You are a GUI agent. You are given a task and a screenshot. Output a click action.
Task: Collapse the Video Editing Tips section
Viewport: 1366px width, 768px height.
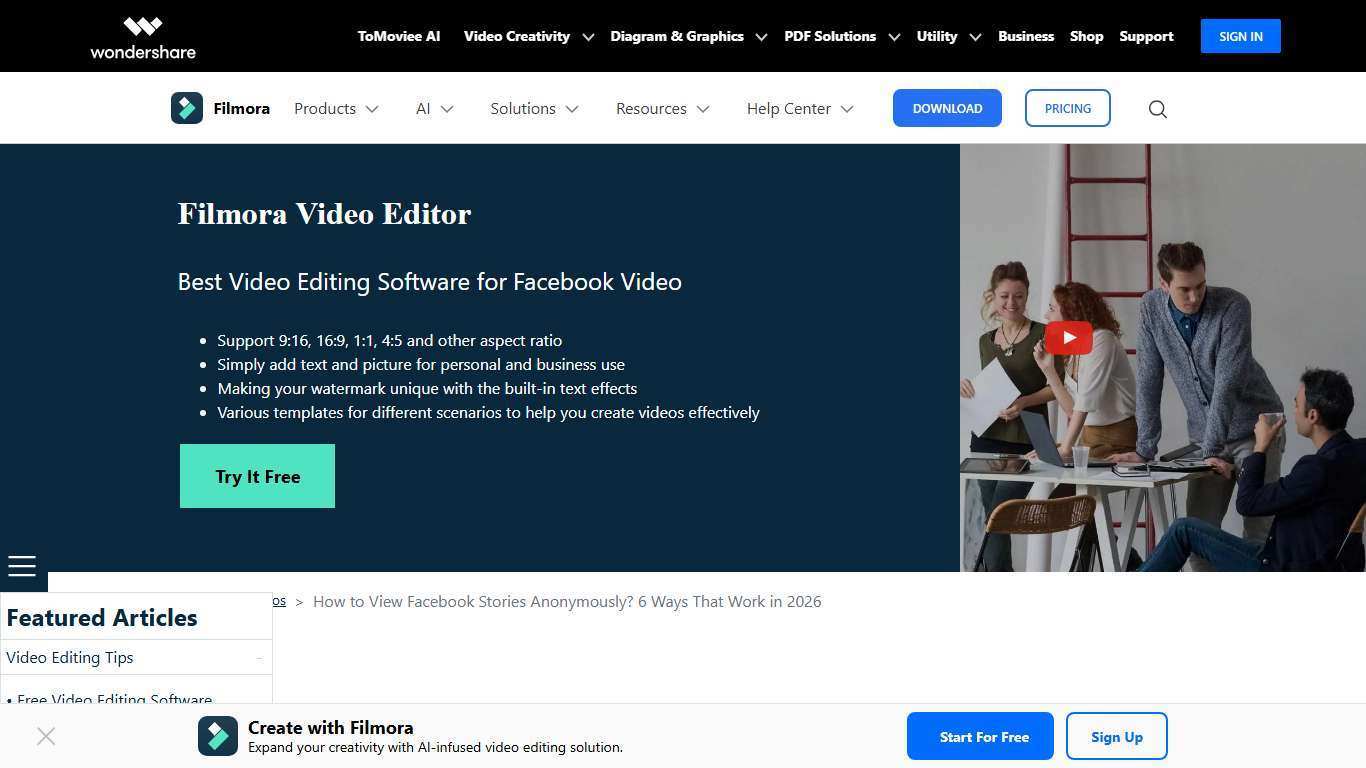259,657
